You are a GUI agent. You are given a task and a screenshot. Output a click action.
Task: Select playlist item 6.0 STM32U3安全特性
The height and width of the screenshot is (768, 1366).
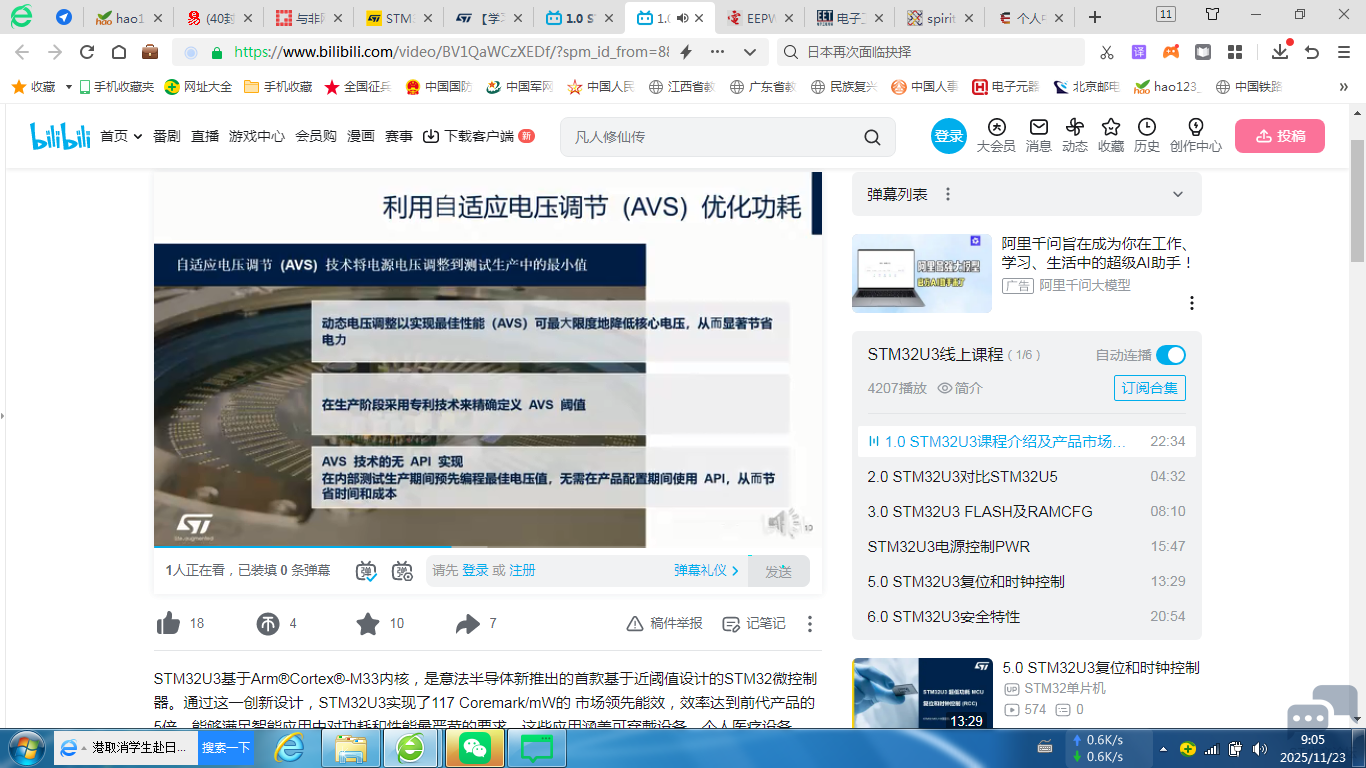click(x=1026, y=616)
